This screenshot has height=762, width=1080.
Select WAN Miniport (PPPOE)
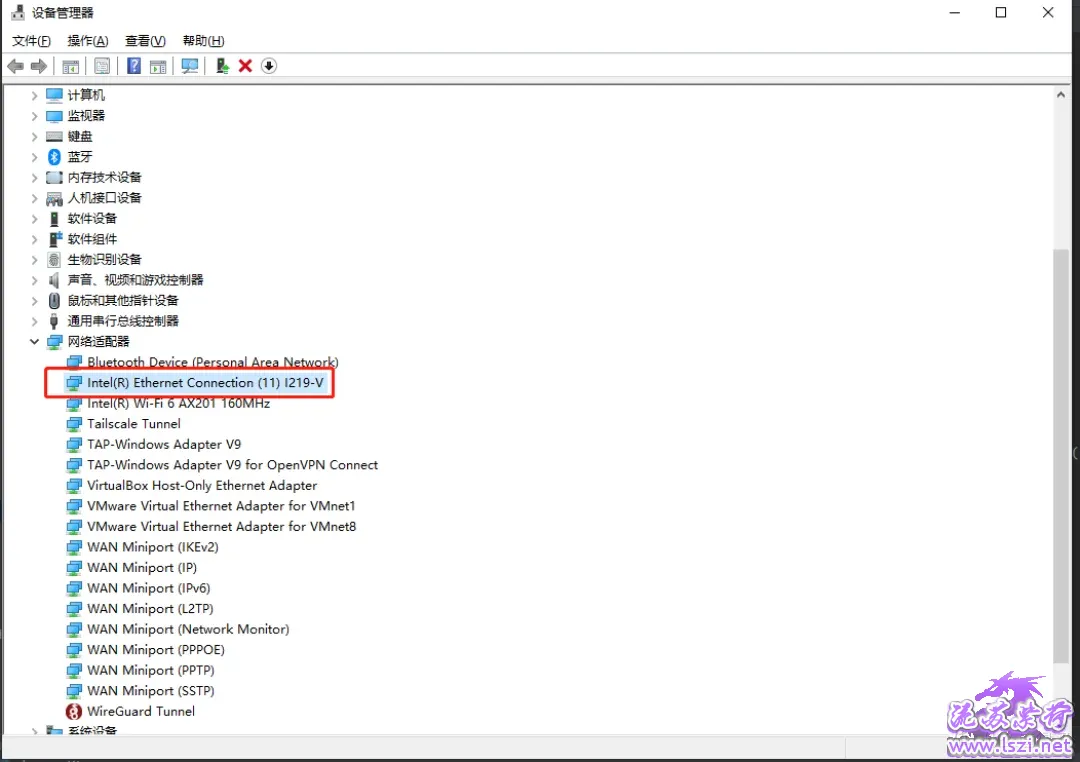point(156,650)
